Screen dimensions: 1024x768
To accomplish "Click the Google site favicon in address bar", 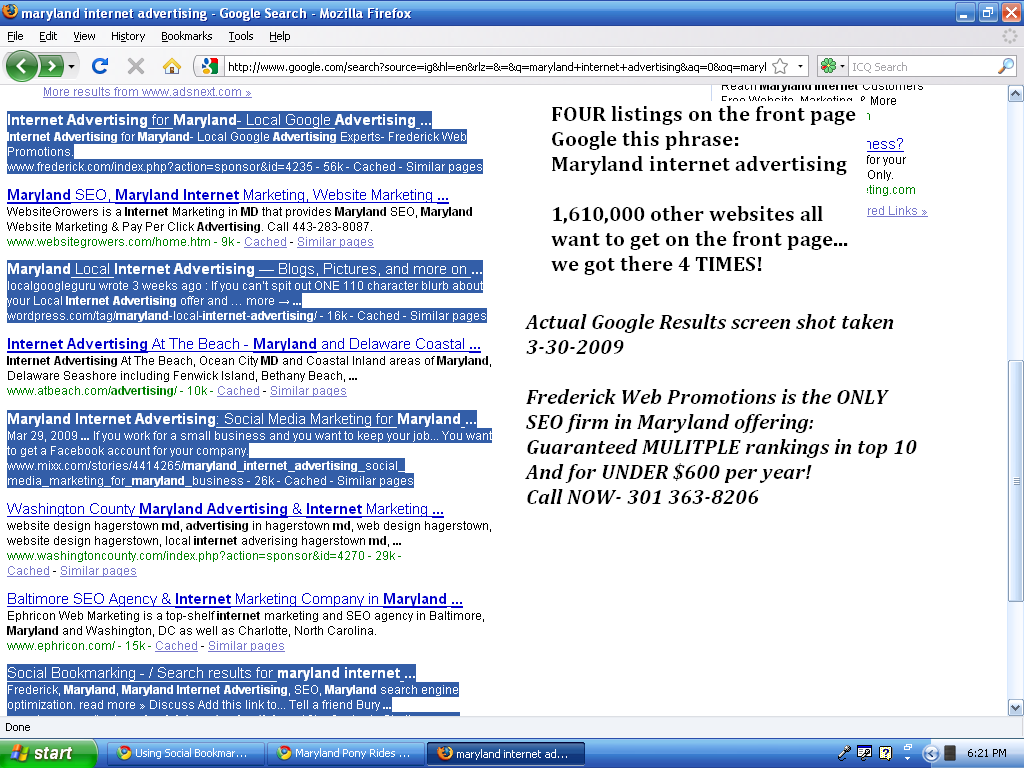I will click(210, 66).
